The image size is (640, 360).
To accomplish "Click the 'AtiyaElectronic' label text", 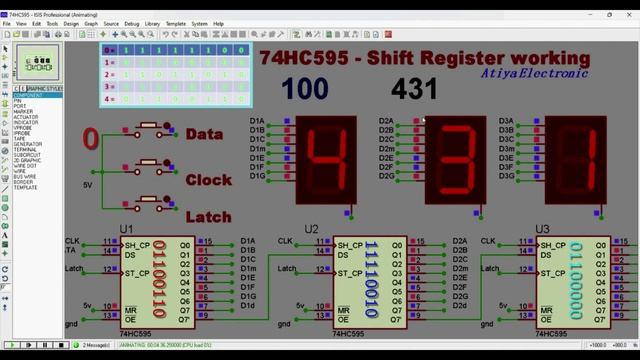I will 534,73.
